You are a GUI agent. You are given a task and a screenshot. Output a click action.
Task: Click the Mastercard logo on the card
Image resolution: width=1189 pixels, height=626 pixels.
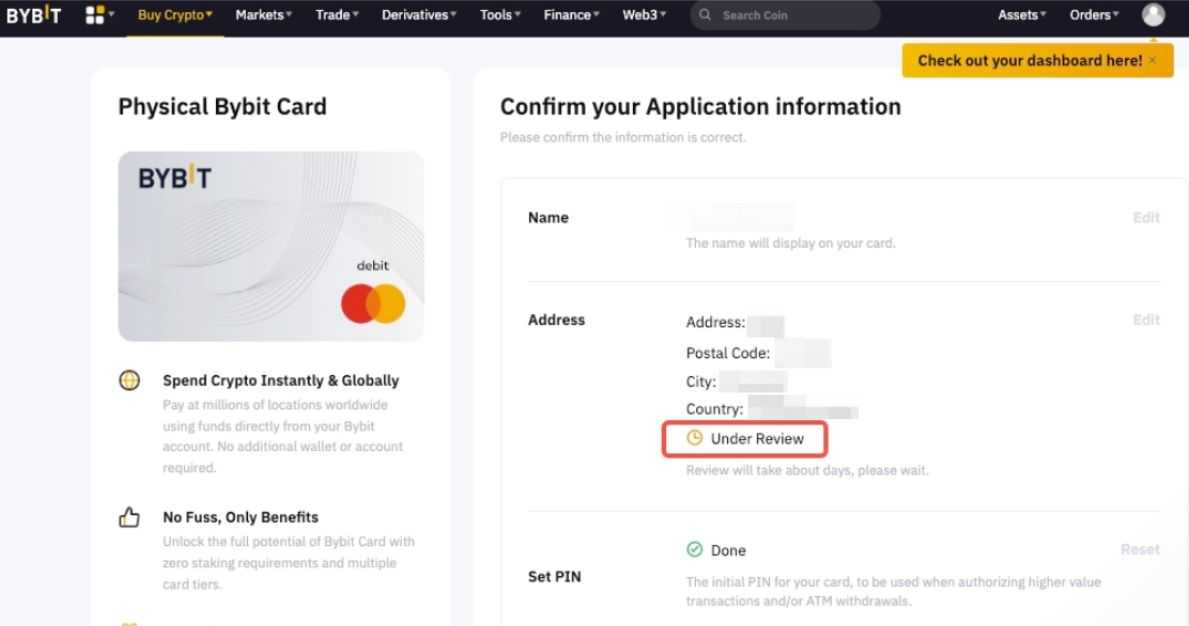click(373, 303)
